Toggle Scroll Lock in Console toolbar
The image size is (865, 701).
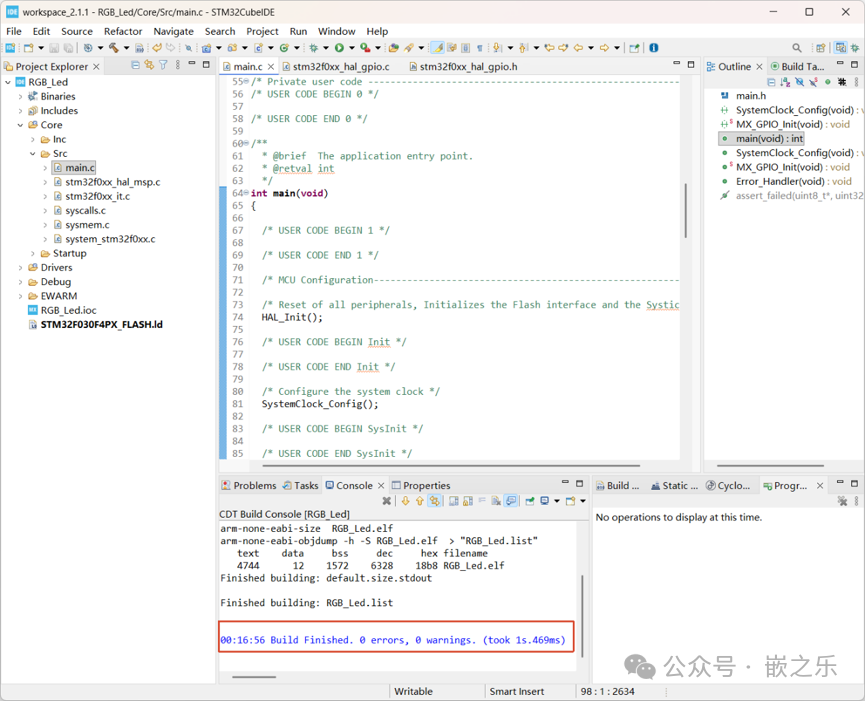pyautogui.click(x=468, y=501)
